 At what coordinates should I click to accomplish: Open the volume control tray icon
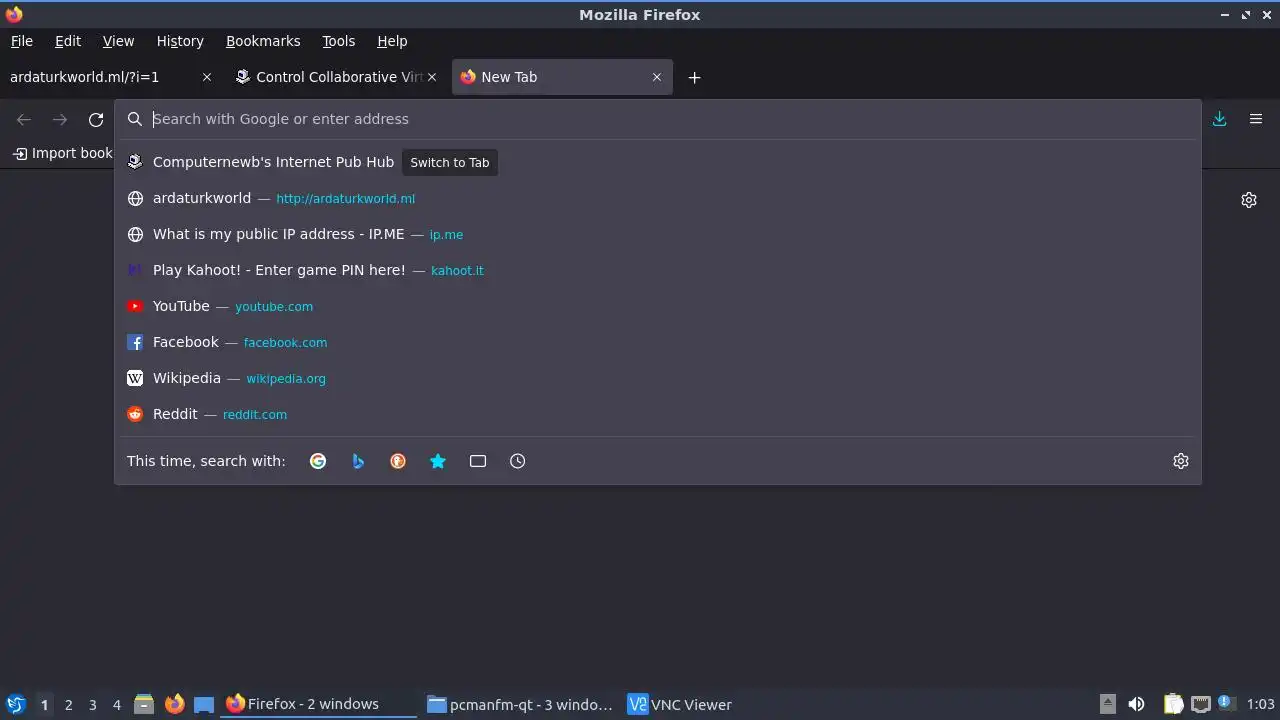[1136, 704]
